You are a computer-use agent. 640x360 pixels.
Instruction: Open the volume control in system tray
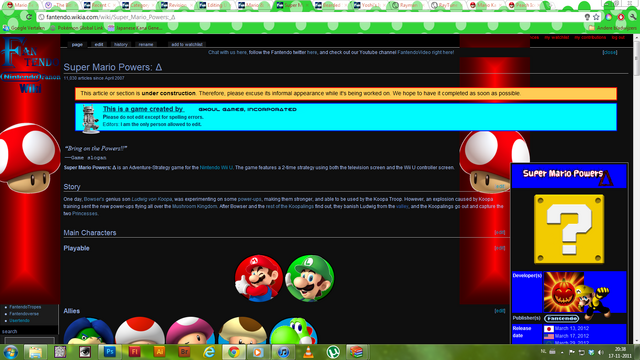tap(600, 352)
